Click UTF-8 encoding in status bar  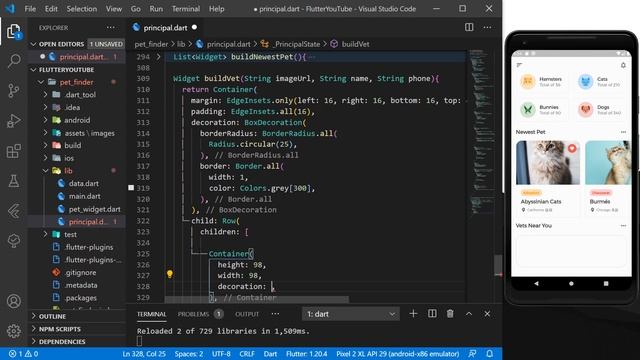[221, 354]
